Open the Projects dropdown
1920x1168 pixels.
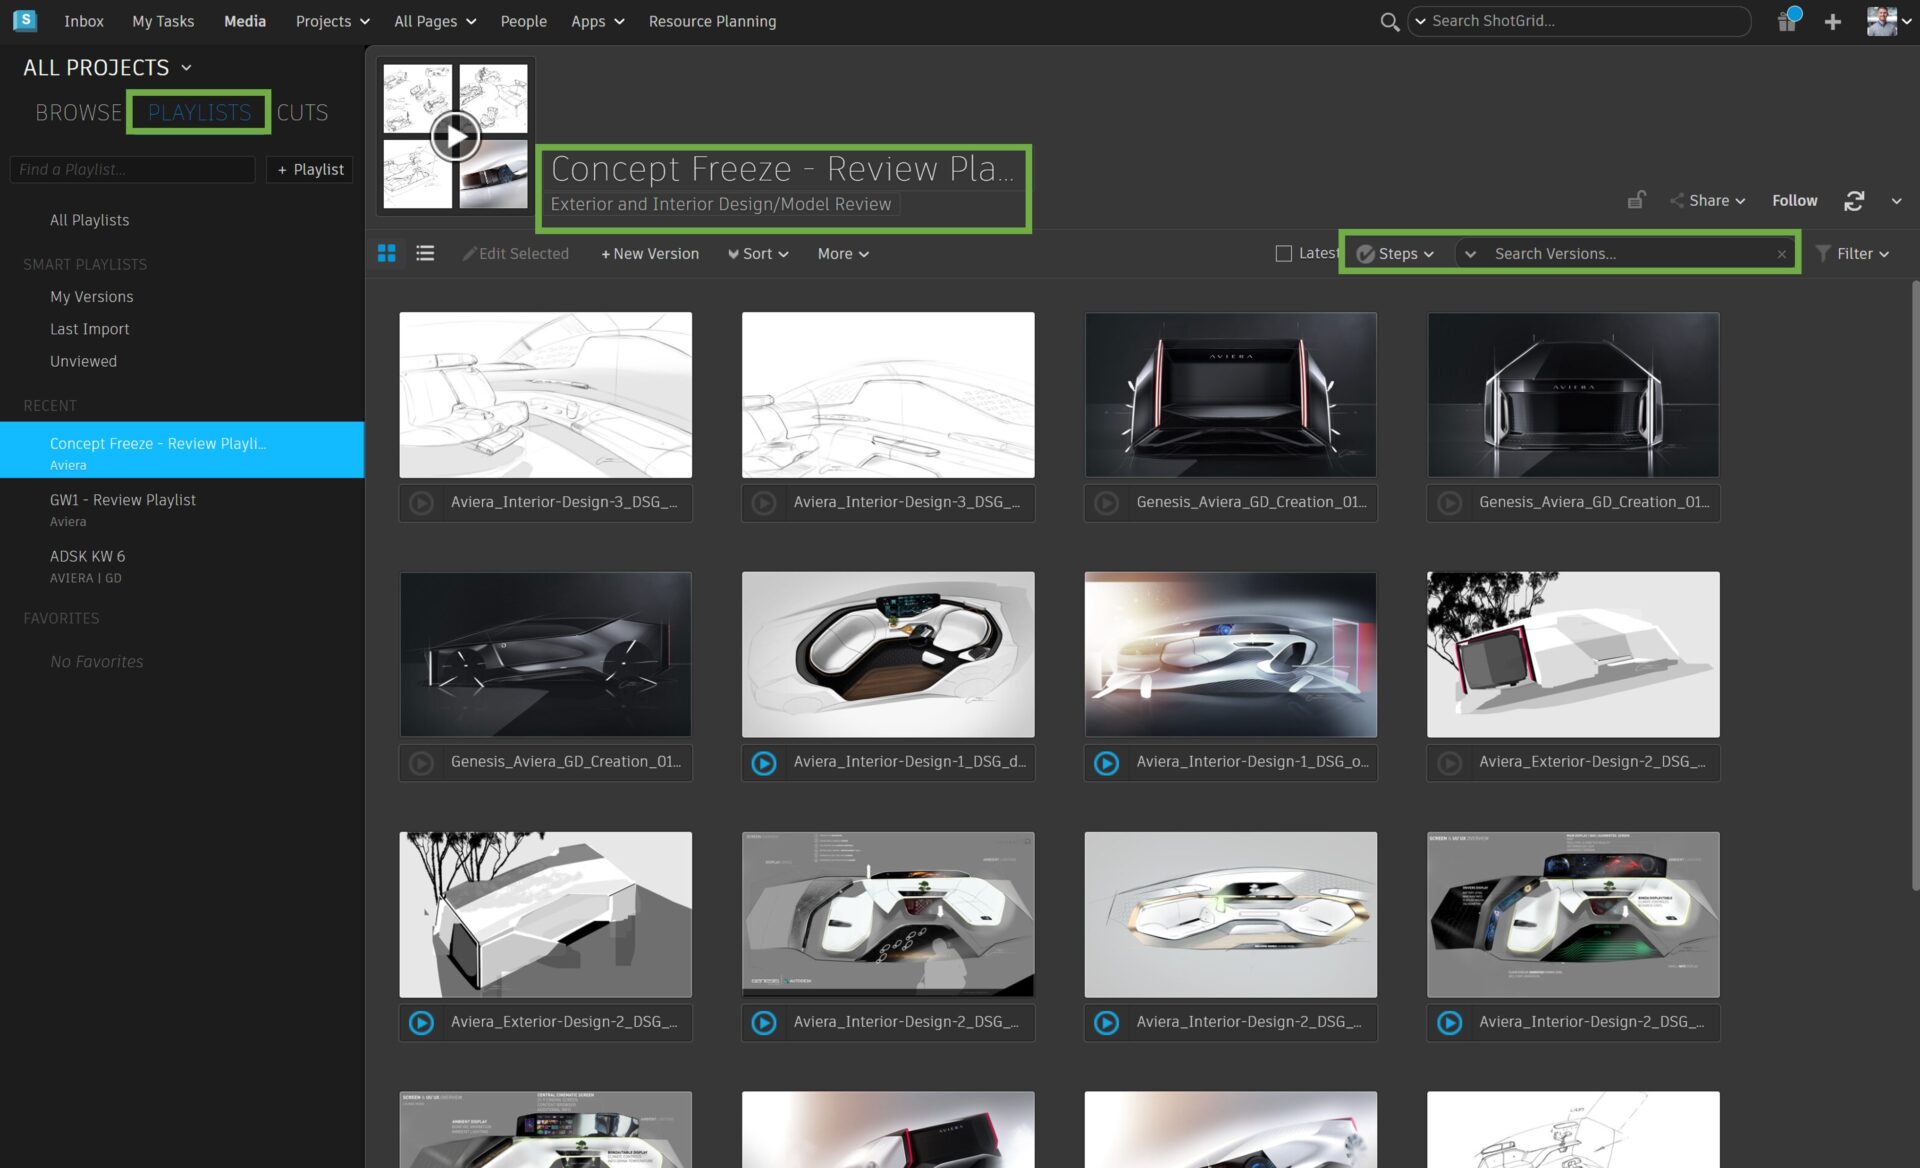point(331,21)
